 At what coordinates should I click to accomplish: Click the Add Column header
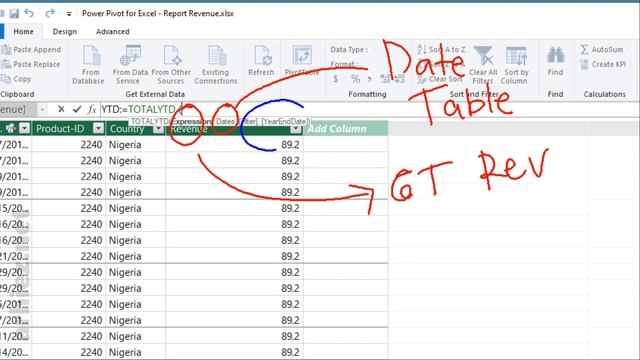pos(346,129)
